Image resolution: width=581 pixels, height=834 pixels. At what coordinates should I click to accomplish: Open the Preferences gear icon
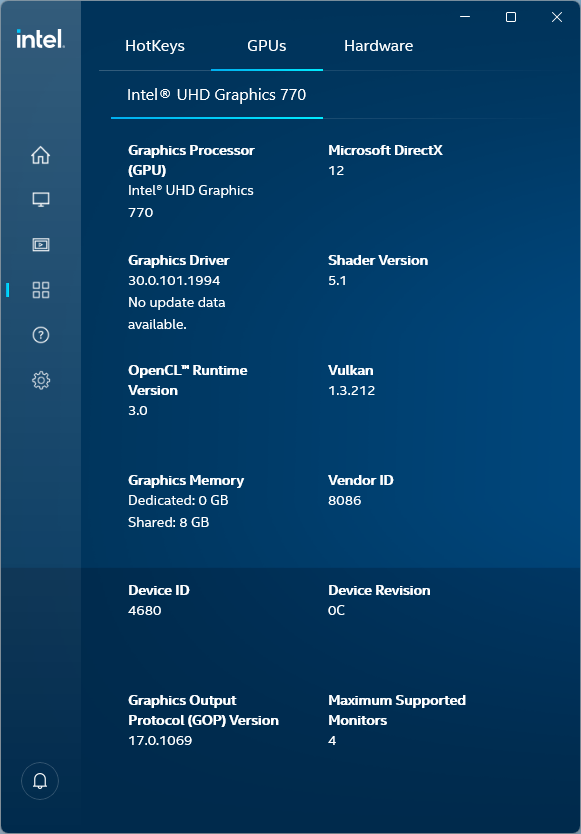[x=40, y=380]
